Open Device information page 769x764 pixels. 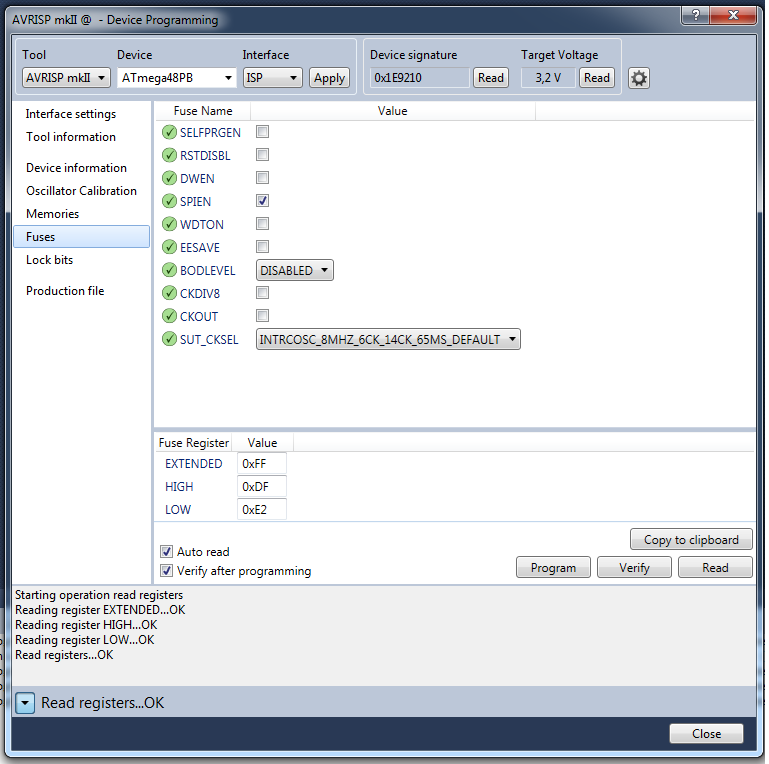pyautogui.click(x=77, y=168)
